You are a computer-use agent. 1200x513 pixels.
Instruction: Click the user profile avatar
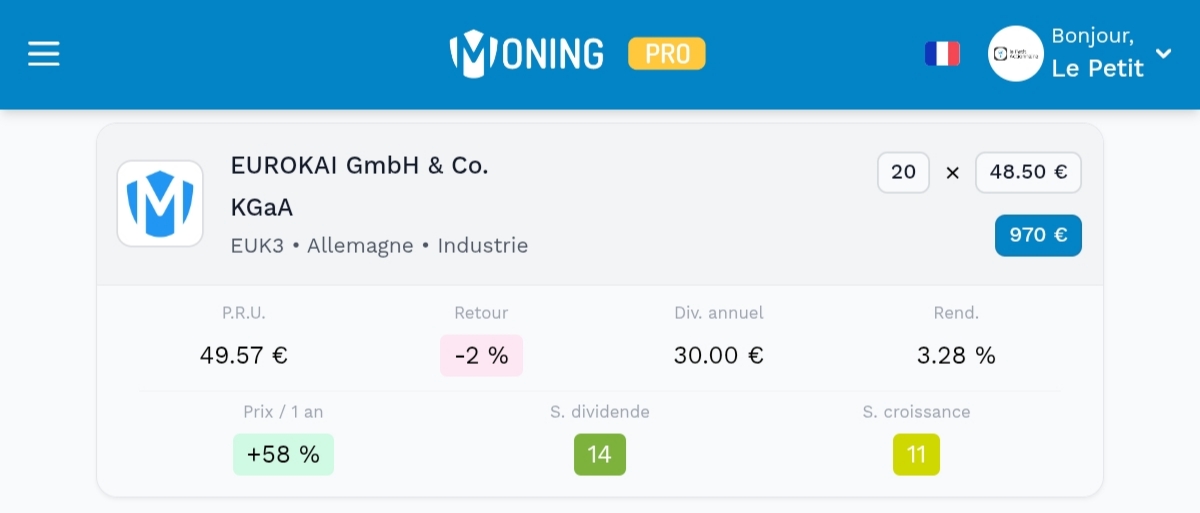click(x=1015, y=54)
